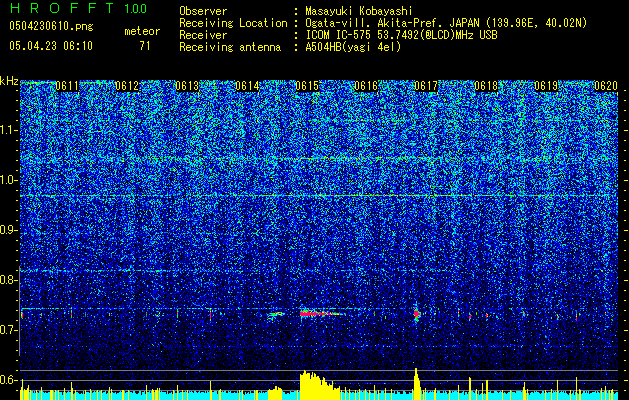Click the 0620 time marker

[x=606, y=86]
